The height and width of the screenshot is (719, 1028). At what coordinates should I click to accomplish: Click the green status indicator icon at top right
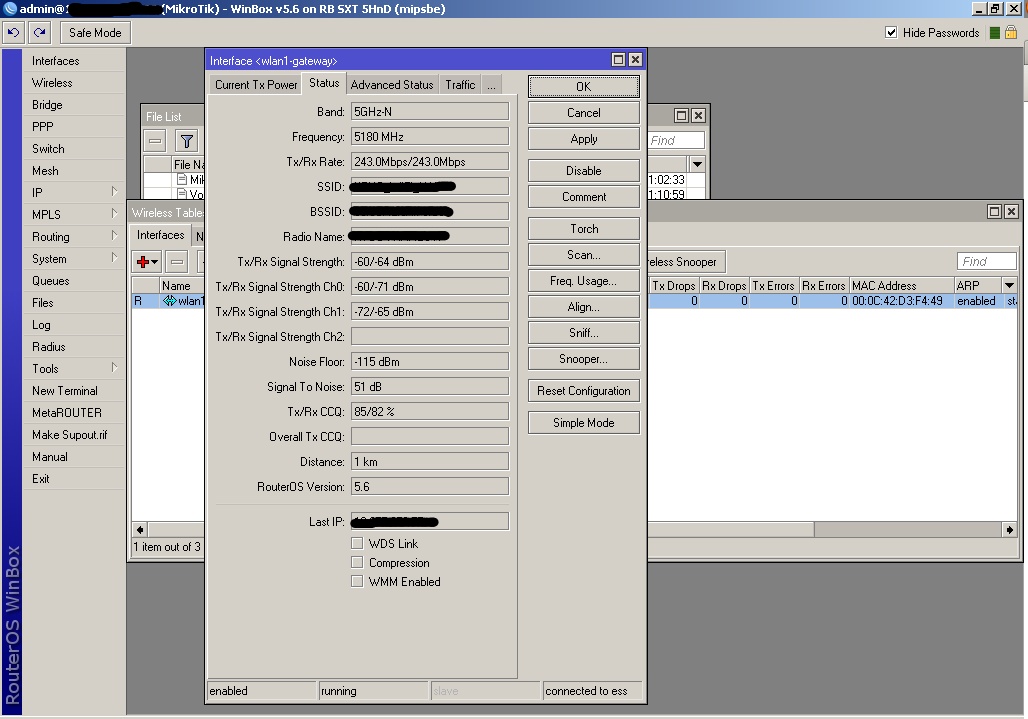[x=995, y=33]
